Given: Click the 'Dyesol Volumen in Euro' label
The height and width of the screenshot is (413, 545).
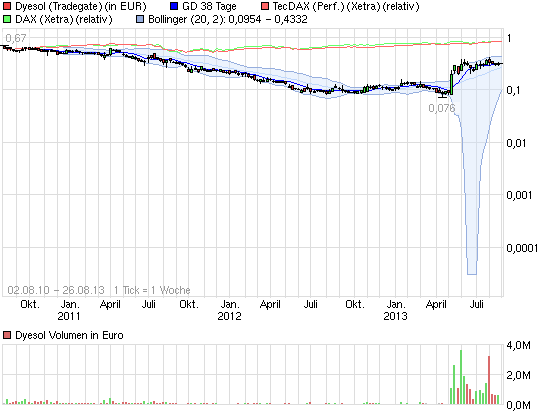Looking at the screenshot, I should click(x=69, y=335).
